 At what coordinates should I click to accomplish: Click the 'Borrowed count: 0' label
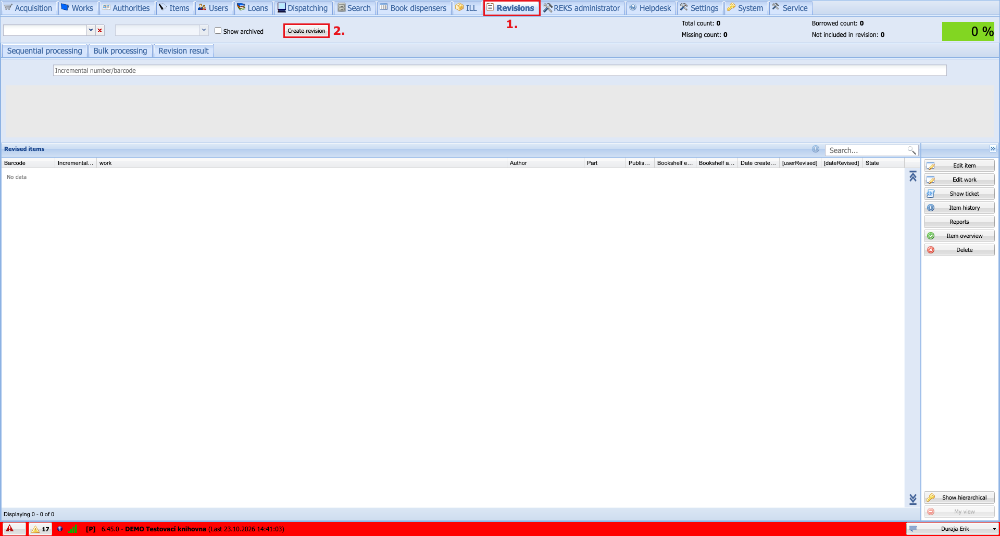[x=837, y=23]
